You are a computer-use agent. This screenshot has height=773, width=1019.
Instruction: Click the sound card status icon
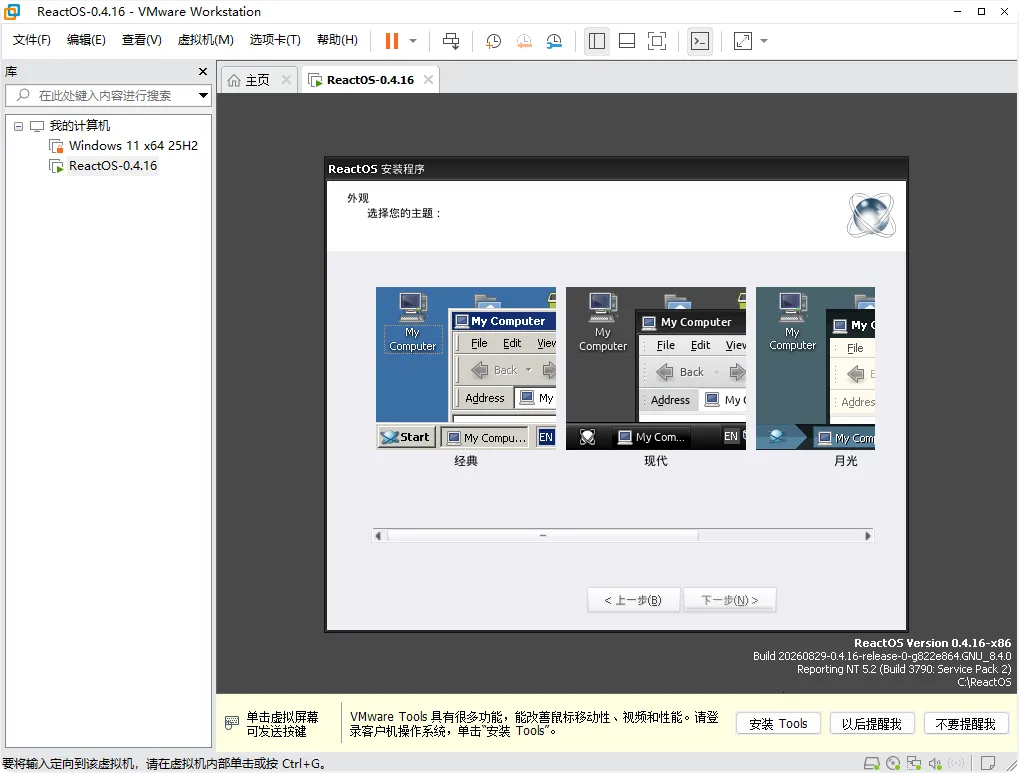[935, 763]
